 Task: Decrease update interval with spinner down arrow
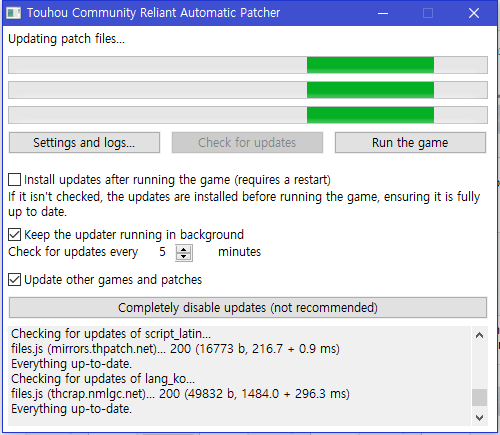pos(184,257)
